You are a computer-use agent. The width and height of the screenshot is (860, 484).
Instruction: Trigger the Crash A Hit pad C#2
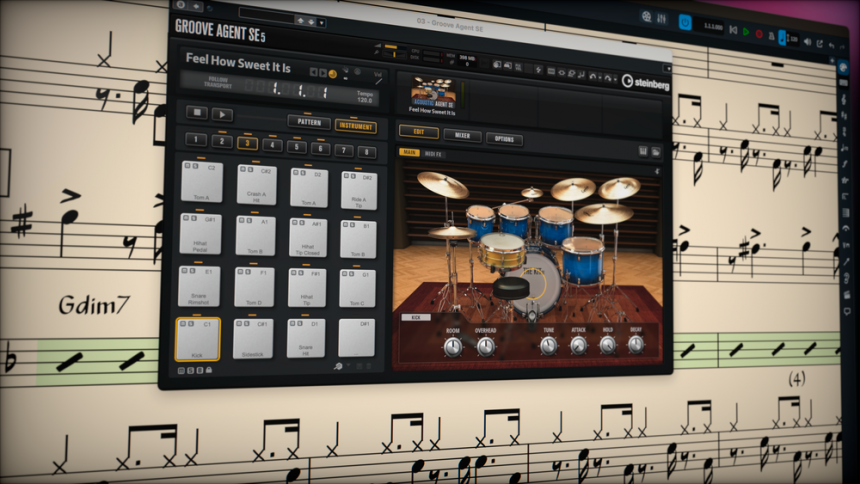pos(256,185)
